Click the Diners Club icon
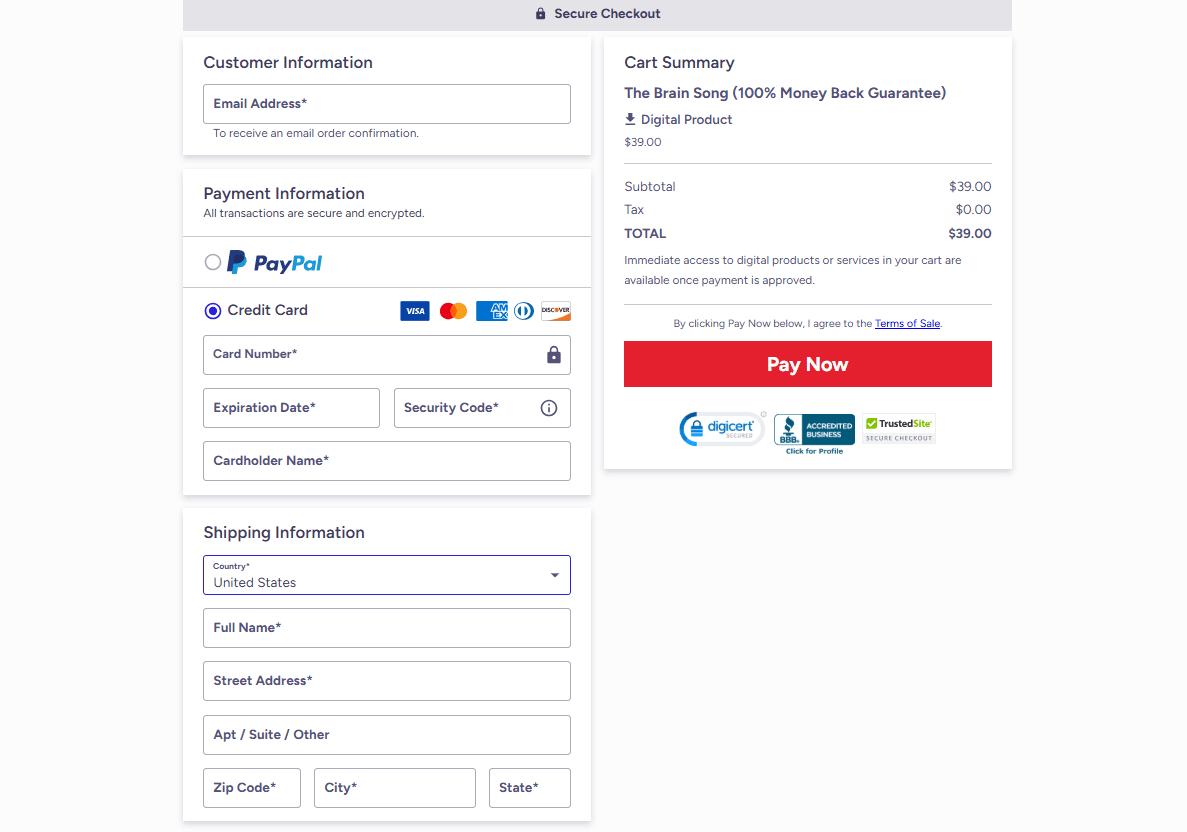Viewport: 1187px width, 832px height. tap(523, 310)
